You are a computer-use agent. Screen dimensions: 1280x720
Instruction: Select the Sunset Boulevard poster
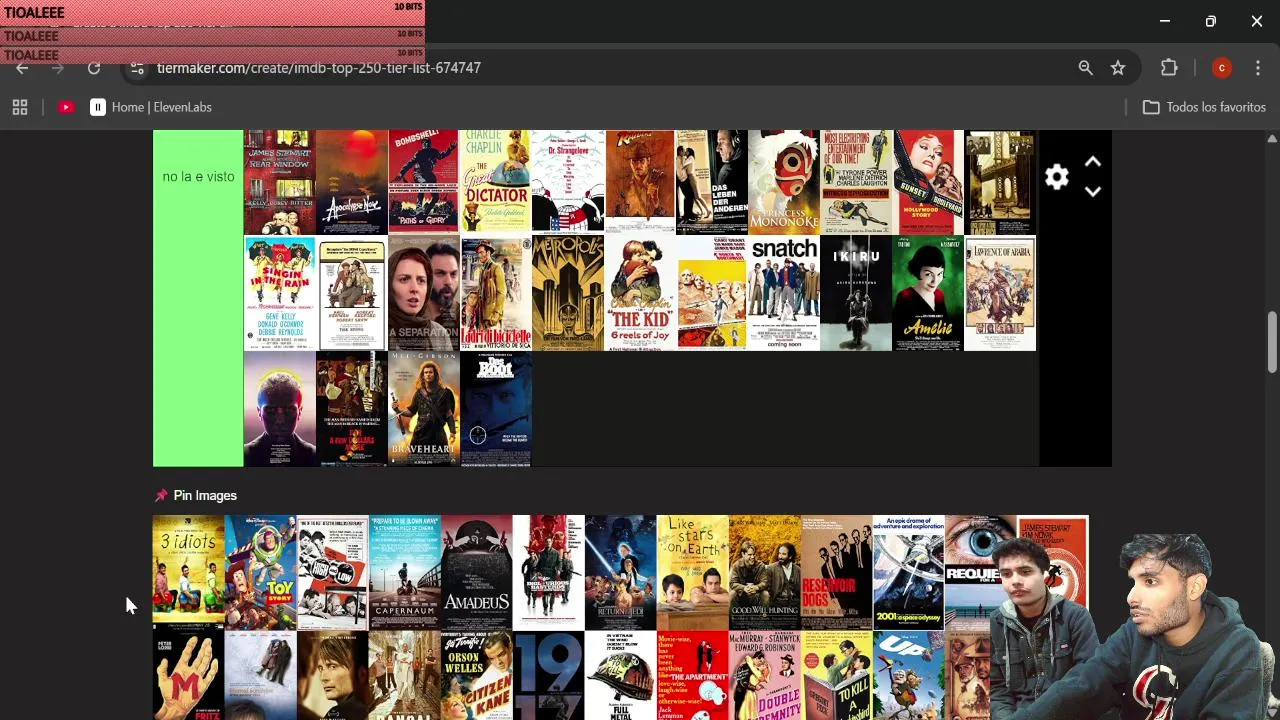(x=928, y=182)
